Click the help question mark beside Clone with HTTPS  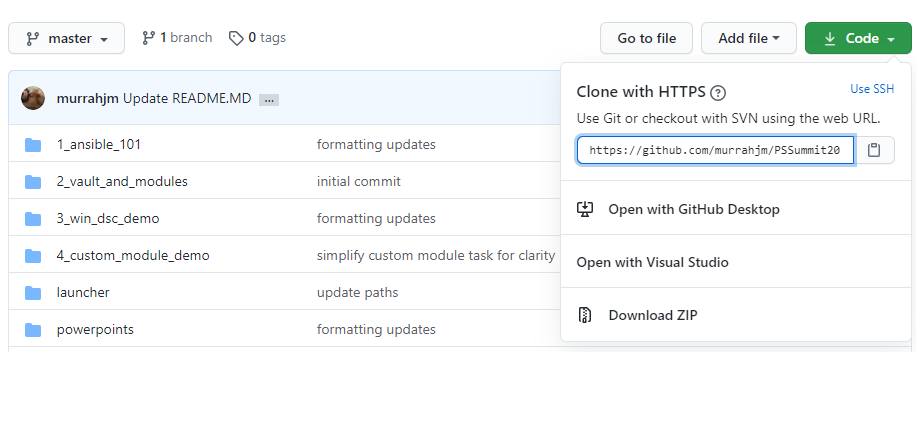[x=718, y=93]
